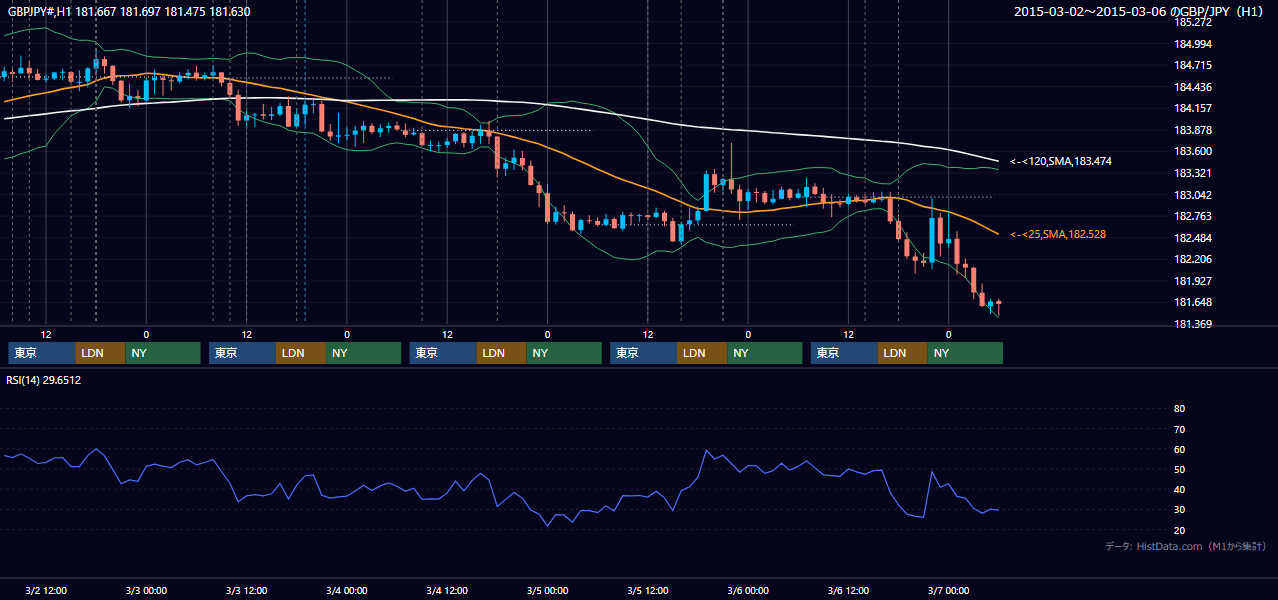The width and height of the screenshot is (1278, 600).
Task: Click the 120 SMA label reading 183.474
Action: (1061, 161)
